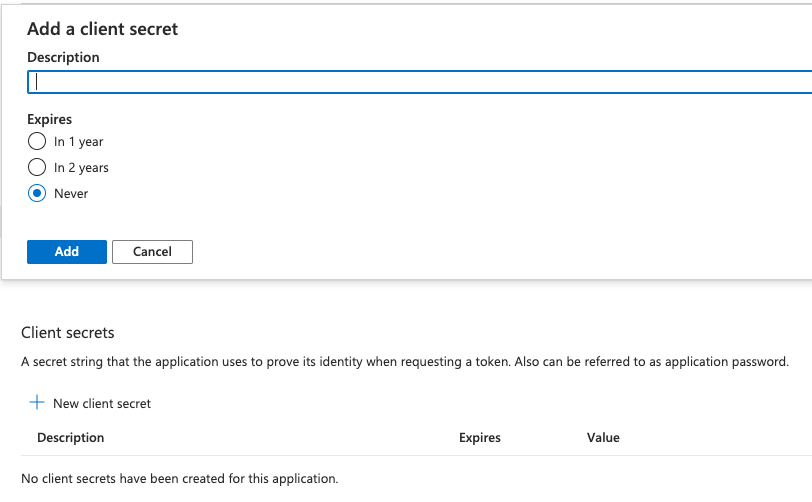The width and height of the screenshot is (812, 502).
Task: Click the 'No client secrets have been created' message
Action: point(180,479)
